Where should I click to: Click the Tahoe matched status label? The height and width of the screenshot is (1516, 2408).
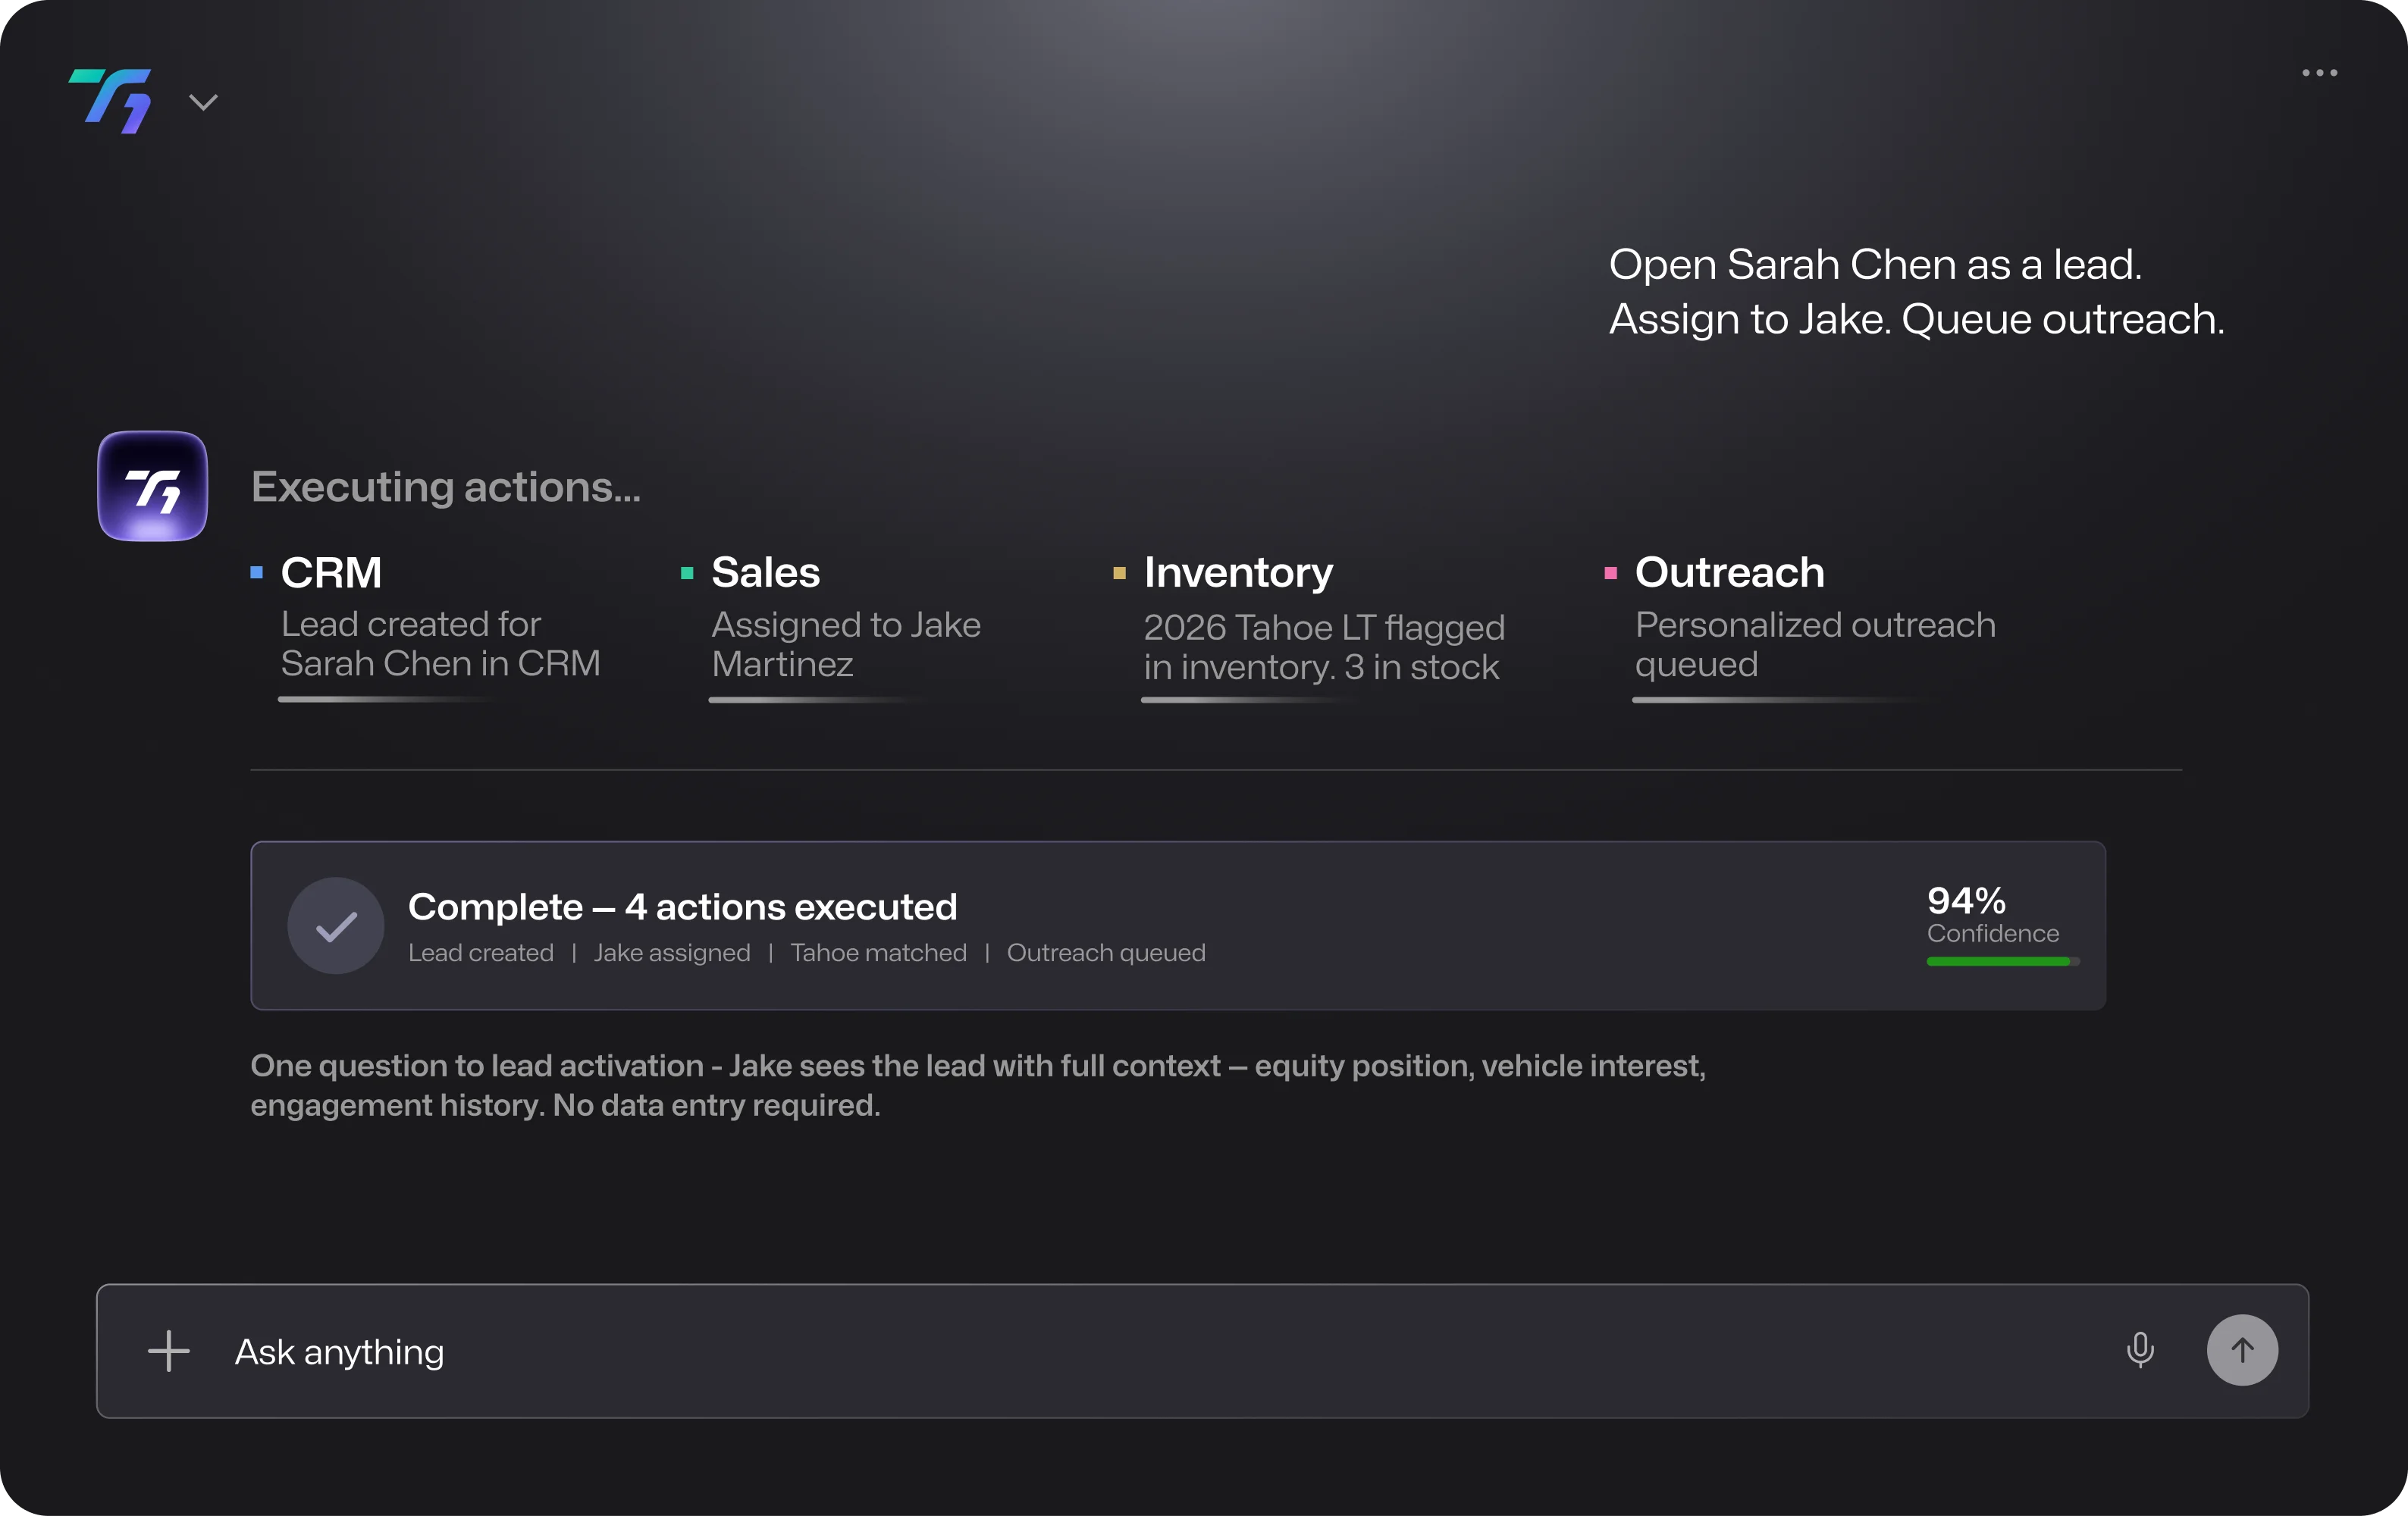click(878, 953)
